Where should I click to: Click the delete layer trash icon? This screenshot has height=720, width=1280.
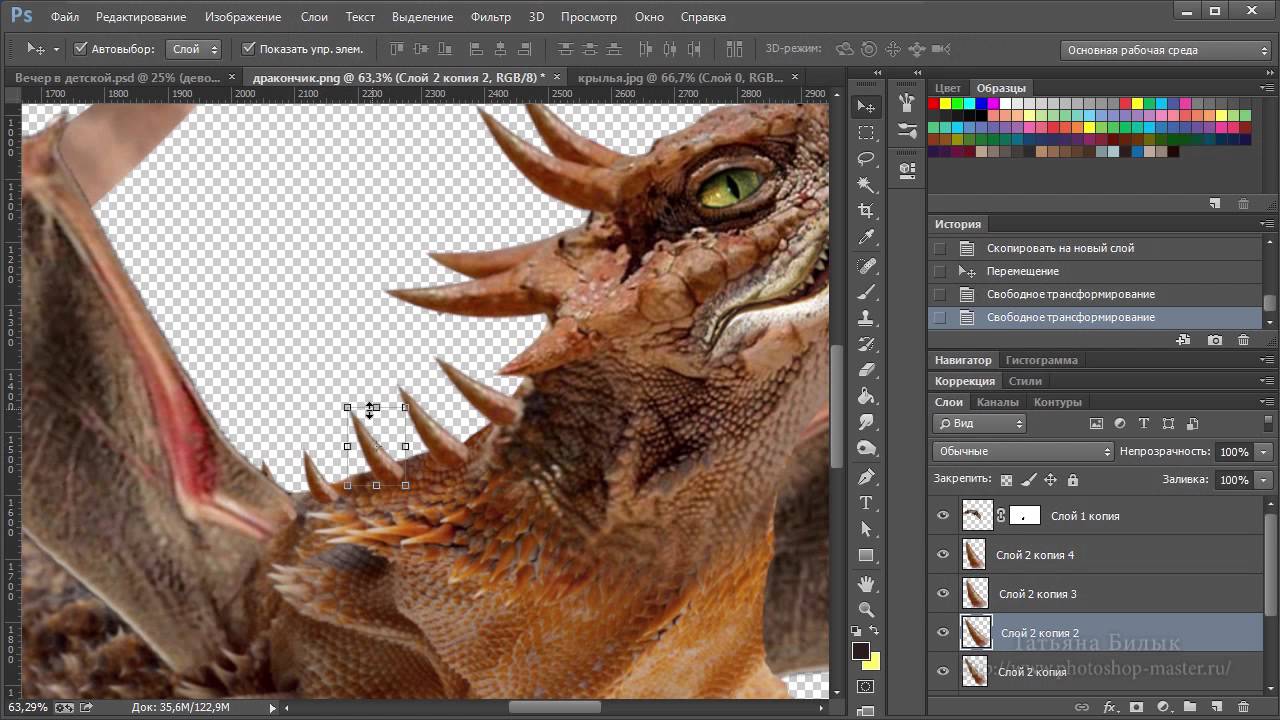click(x=1243, y=707)
